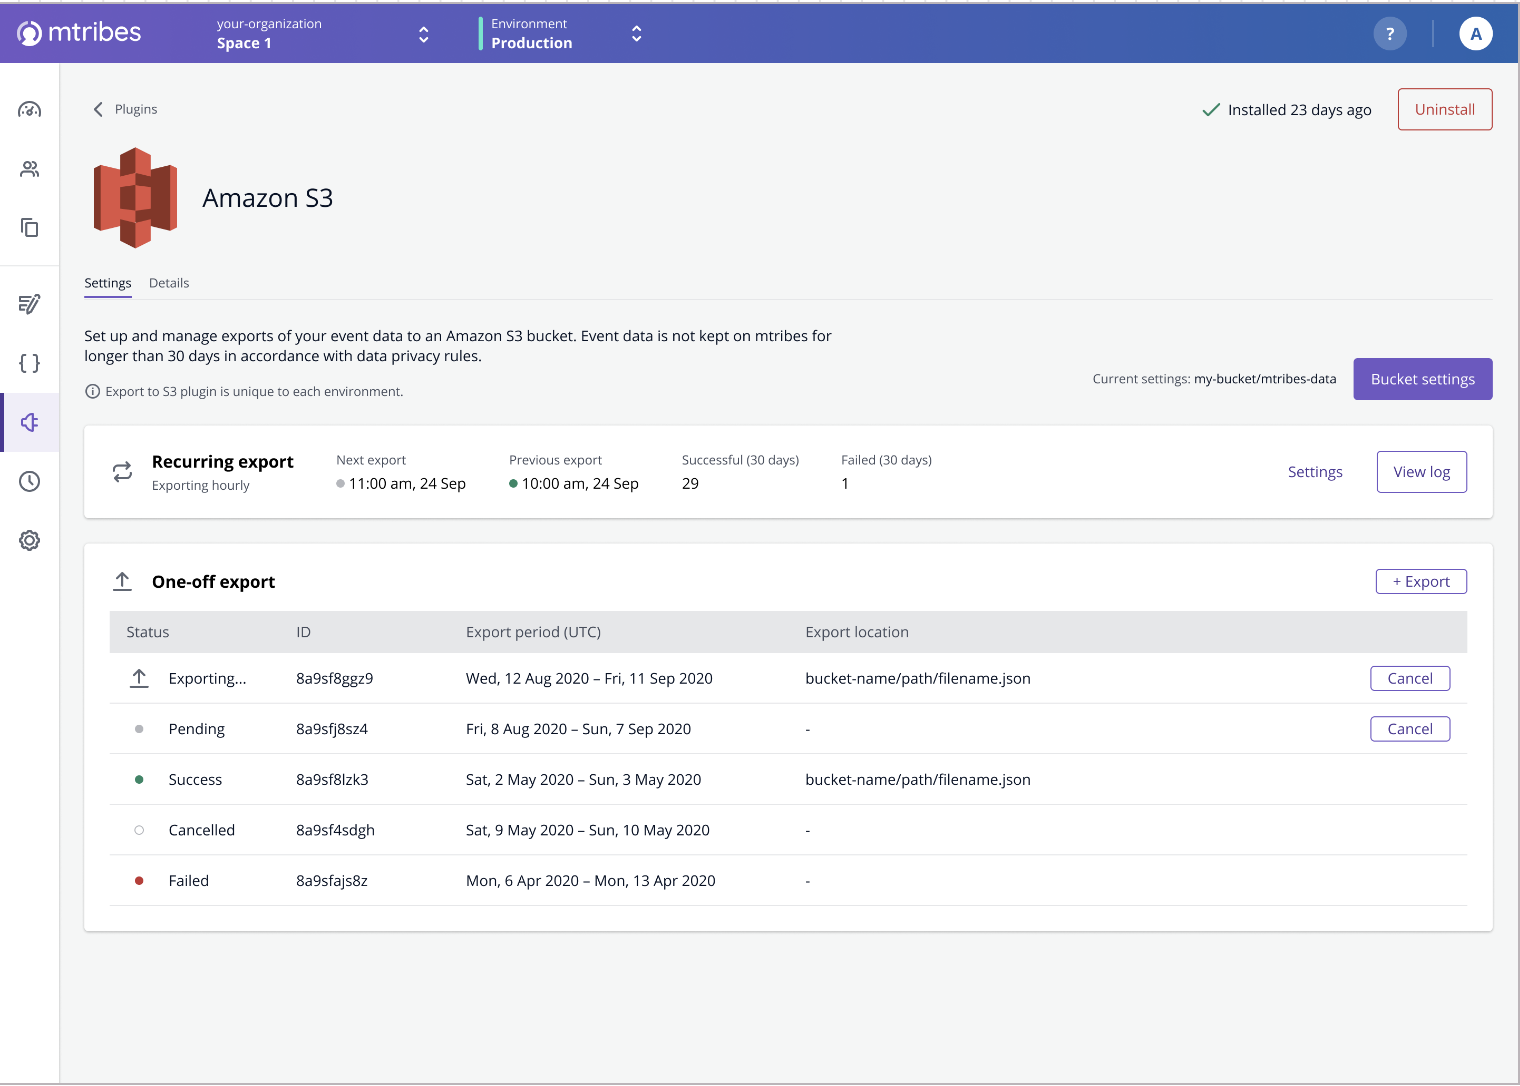The image size is (1520, 1086).
Task: Switch to the Details tab
Action: [169, 283]
